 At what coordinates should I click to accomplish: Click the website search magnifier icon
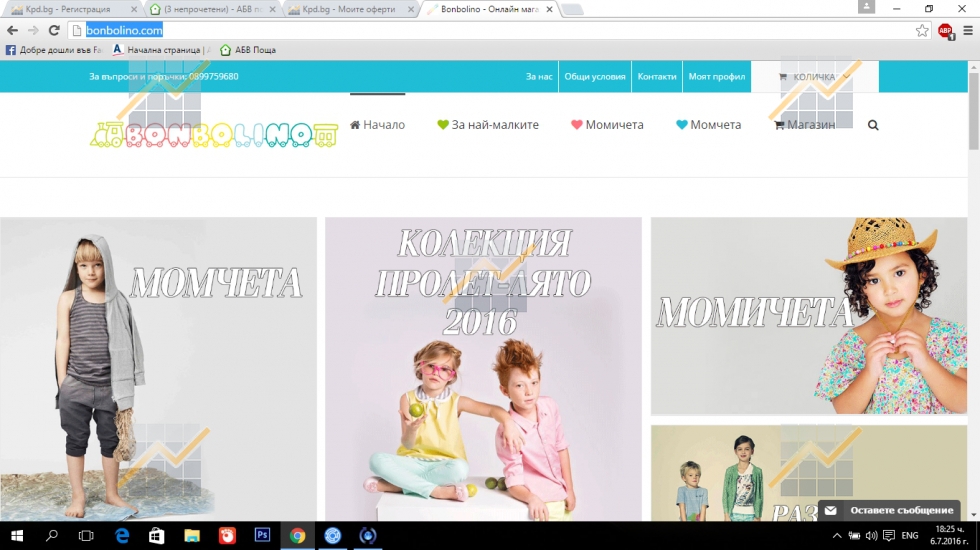click(873, 125)
